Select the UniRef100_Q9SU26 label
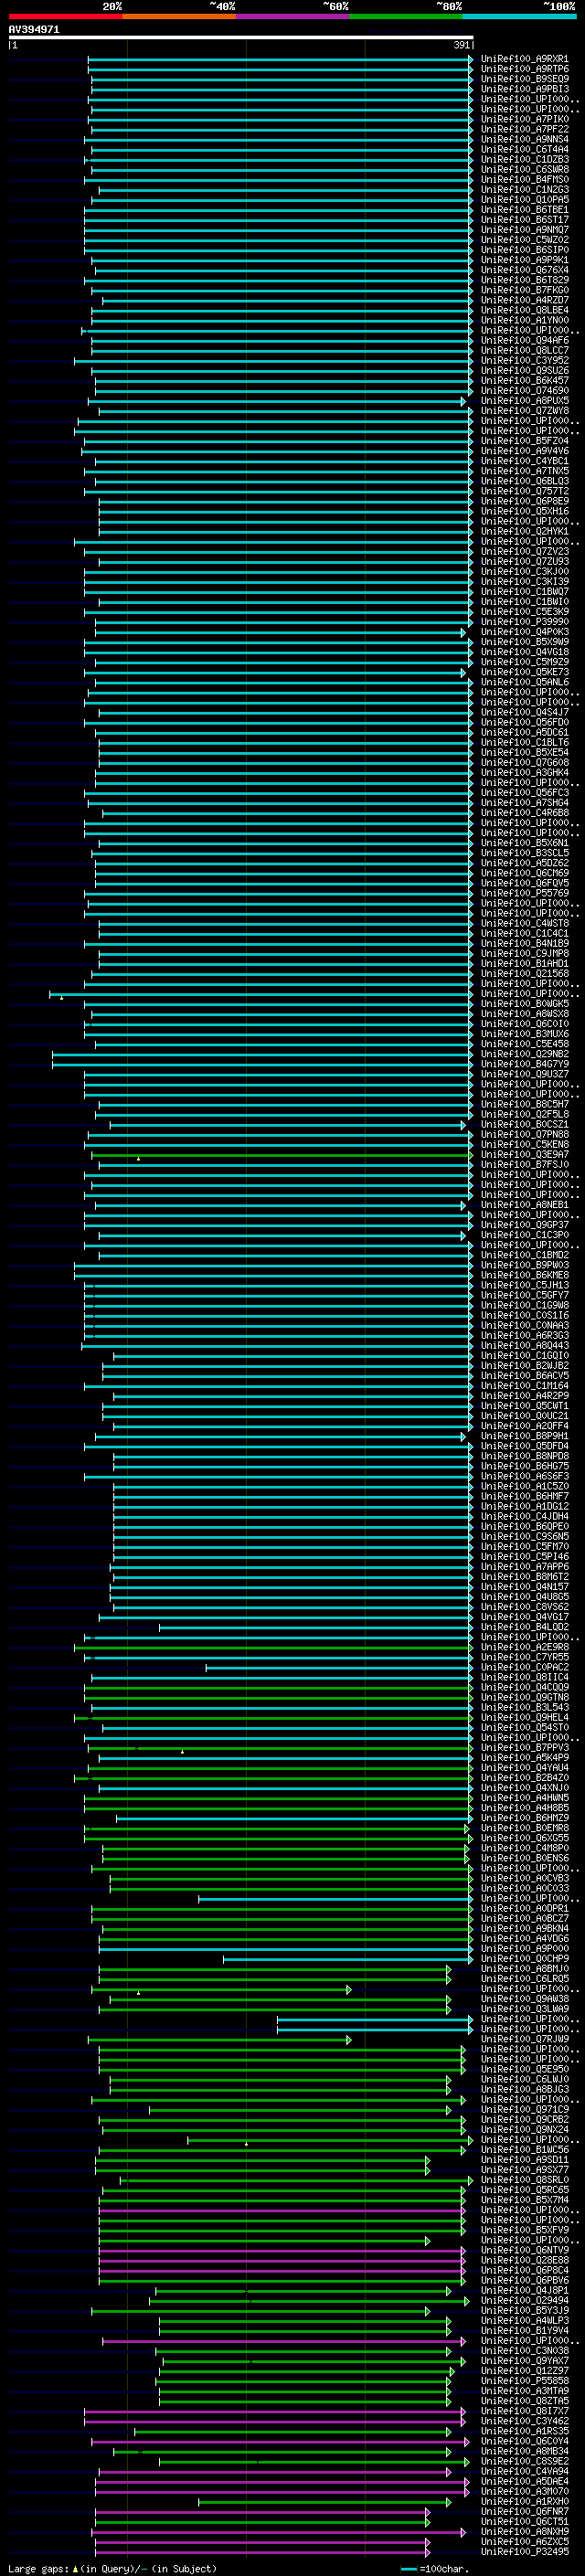The height and width of the screenshot is (2576, 585). point(525,370)
